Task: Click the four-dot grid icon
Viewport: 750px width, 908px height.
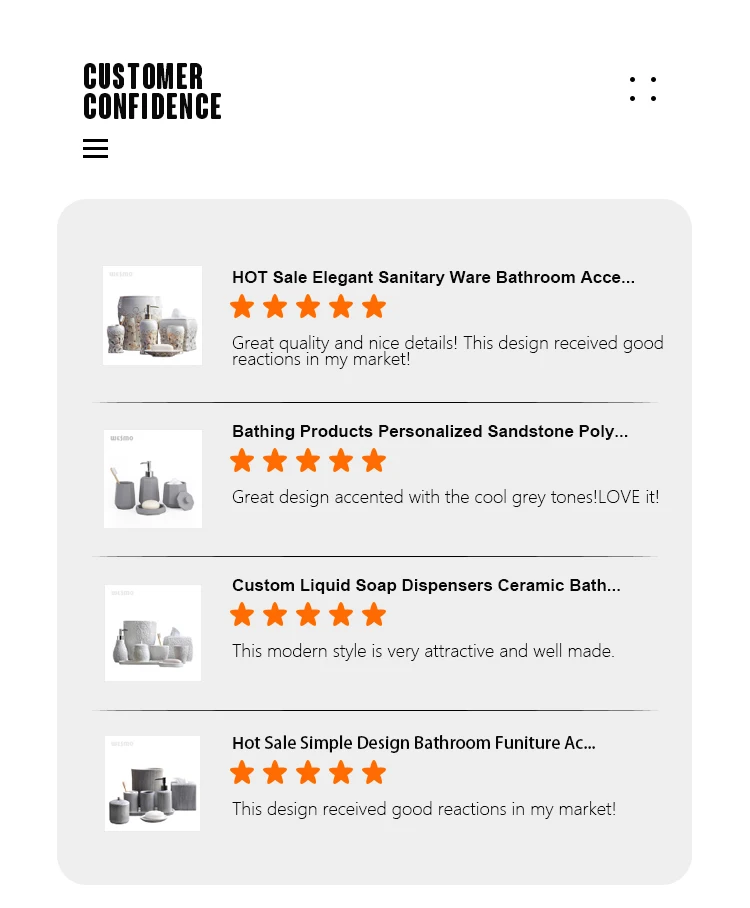Action: coord(643,89)
